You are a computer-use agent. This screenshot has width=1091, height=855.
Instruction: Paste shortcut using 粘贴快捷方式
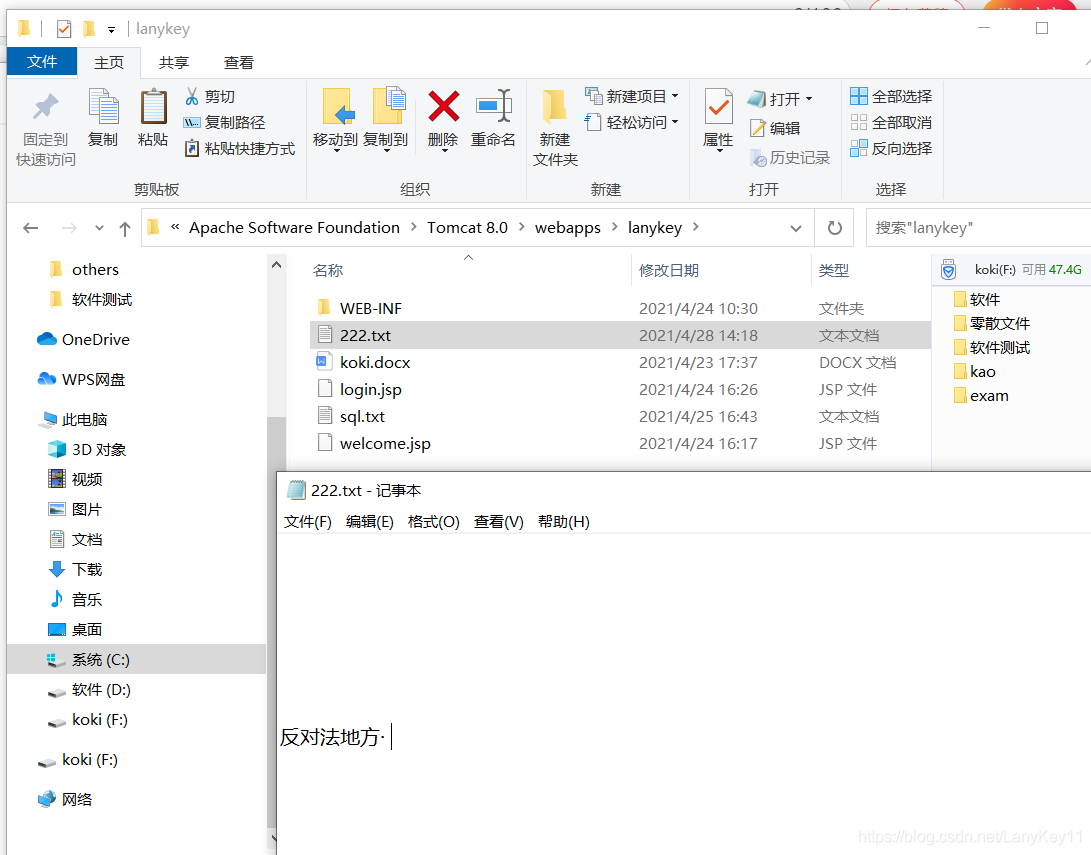pos(239,148)
